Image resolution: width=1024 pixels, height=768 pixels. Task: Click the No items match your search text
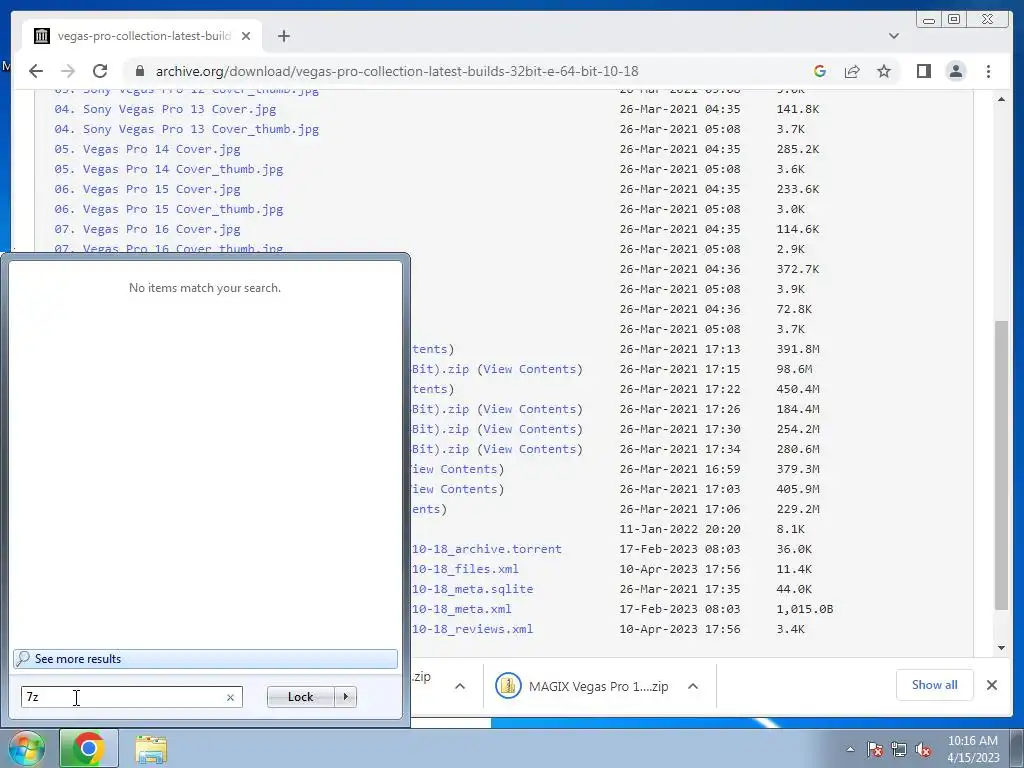click(x=205, y=288)
